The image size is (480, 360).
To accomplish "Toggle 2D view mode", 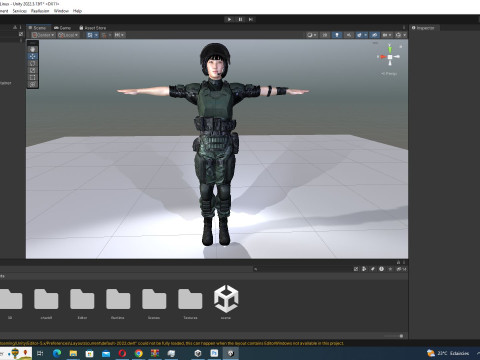I will tap(324, 35).
